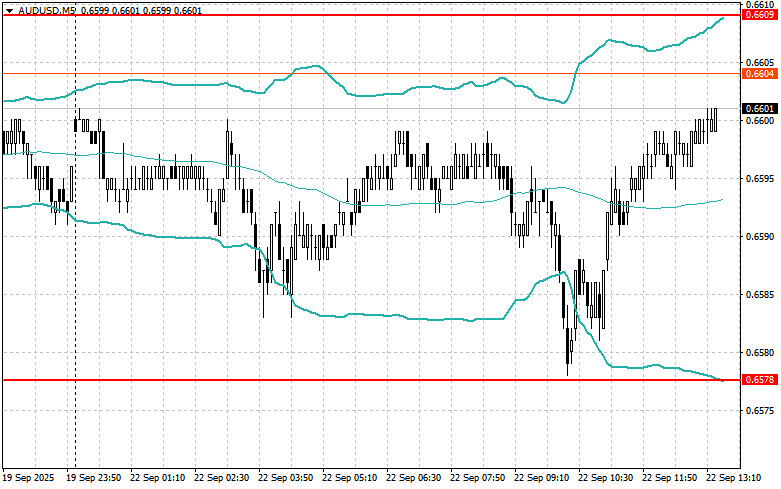781x489 pixels.
Task: Select the 0.6580 price axis label
Action: pyautogui.click(x=760, y=353)
